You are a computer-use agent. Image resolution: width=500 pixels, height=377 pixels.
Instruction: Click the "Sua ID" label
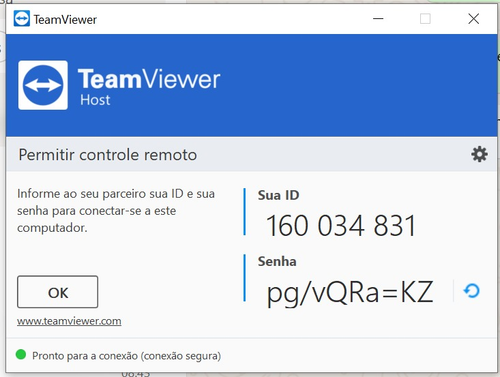point(278,195)
